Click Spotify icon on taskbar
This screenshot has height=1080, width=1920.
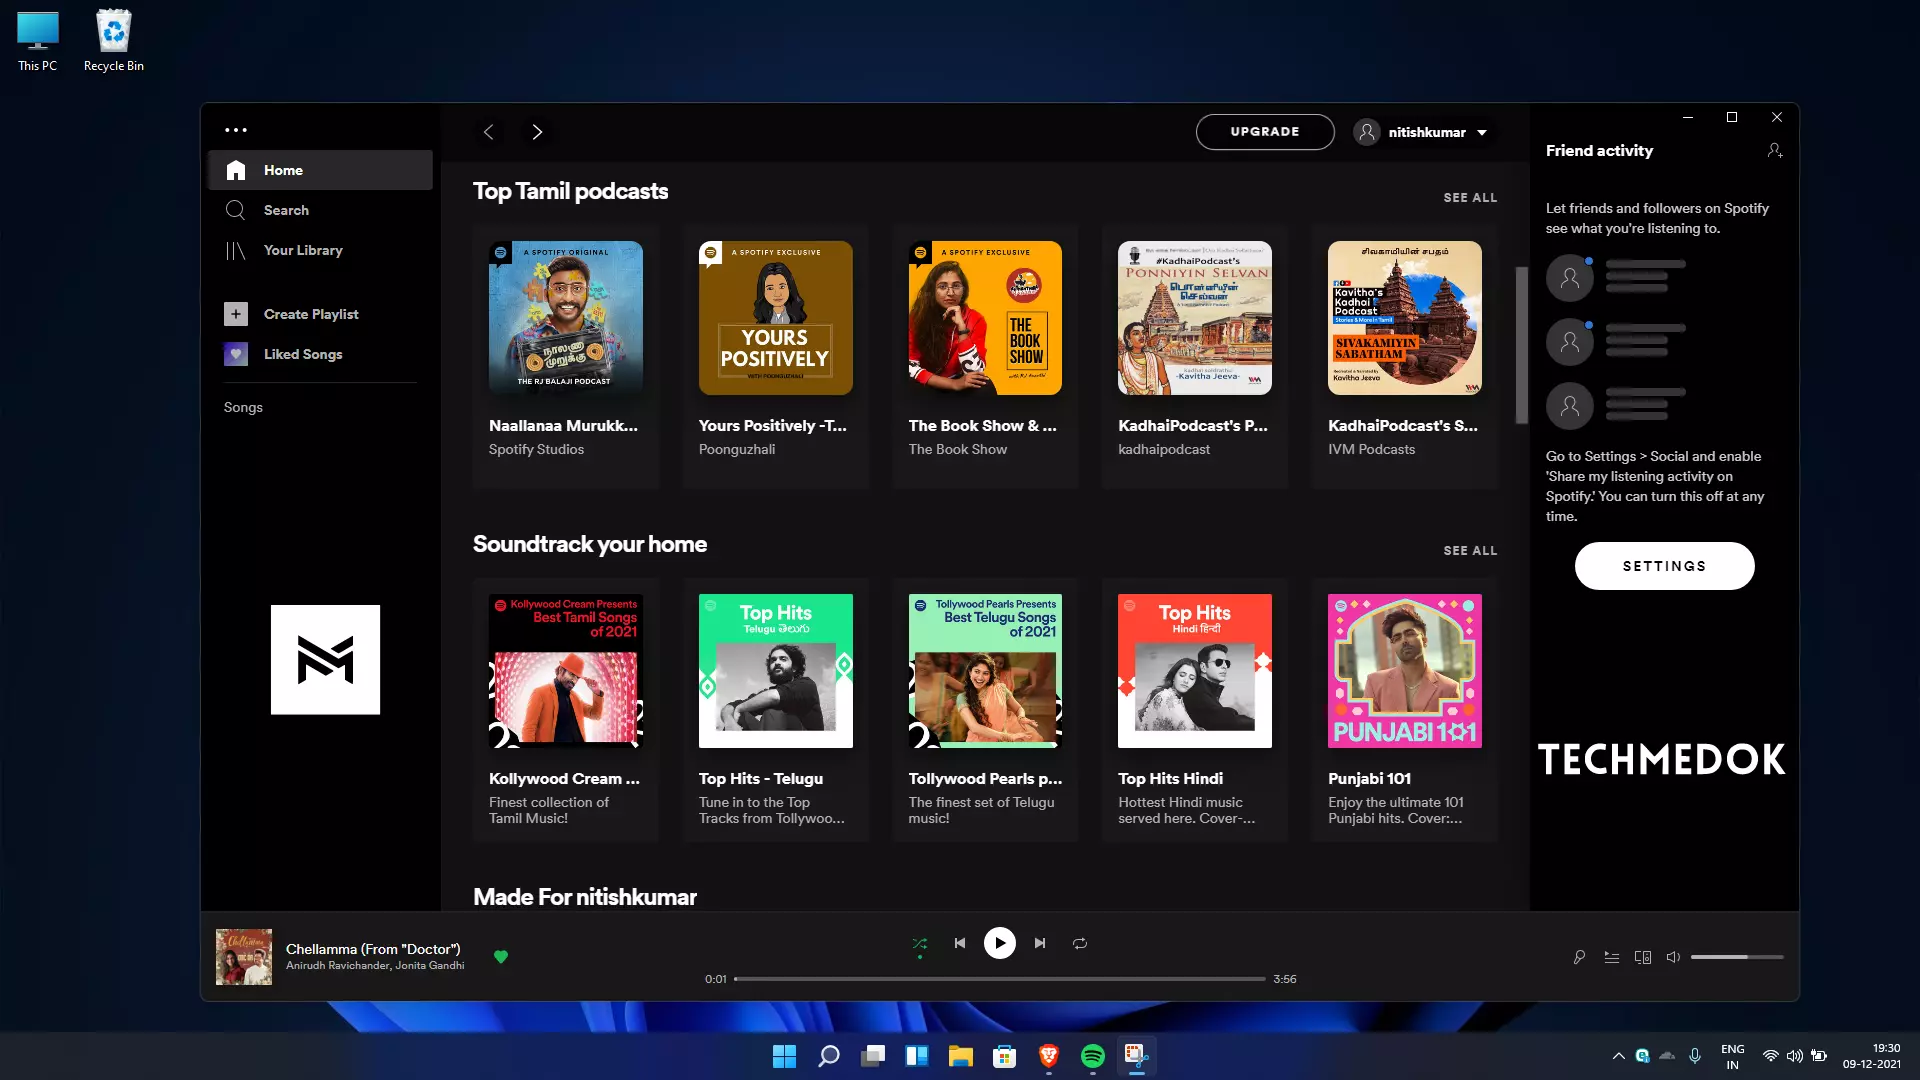[1093, 1056]
